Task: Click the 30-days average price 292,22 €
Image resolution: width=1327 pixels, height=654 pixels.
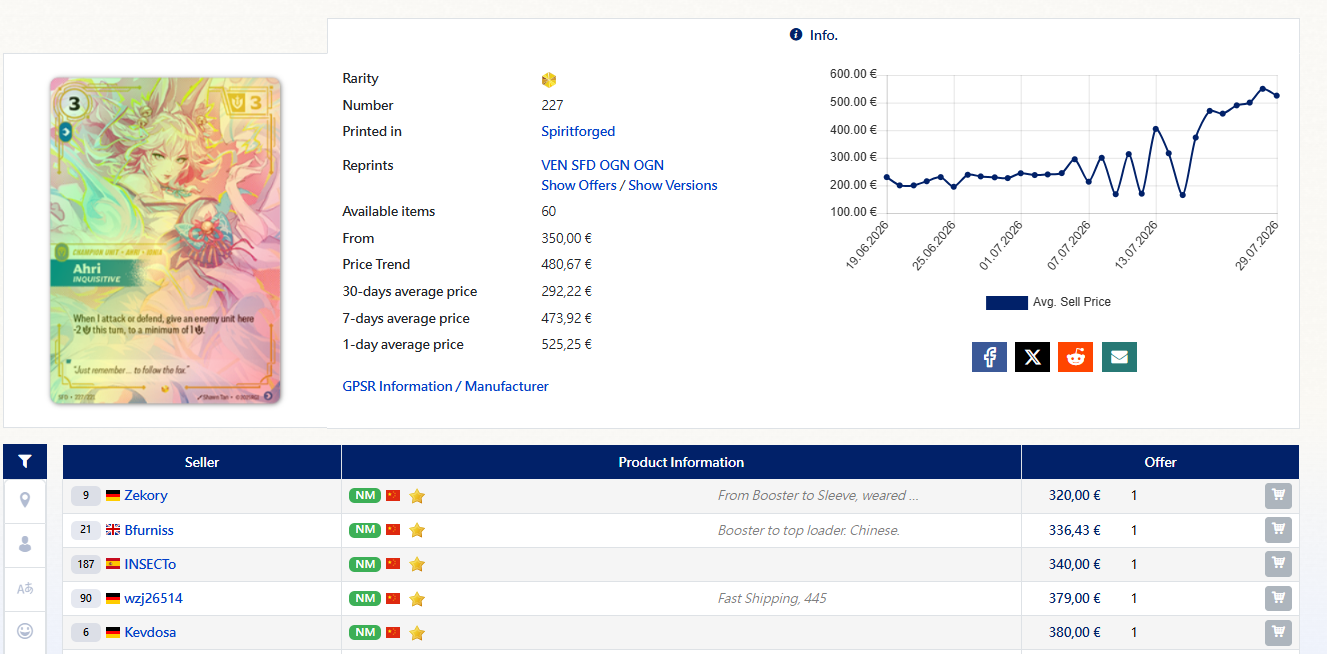Action: tap(566, 291)
